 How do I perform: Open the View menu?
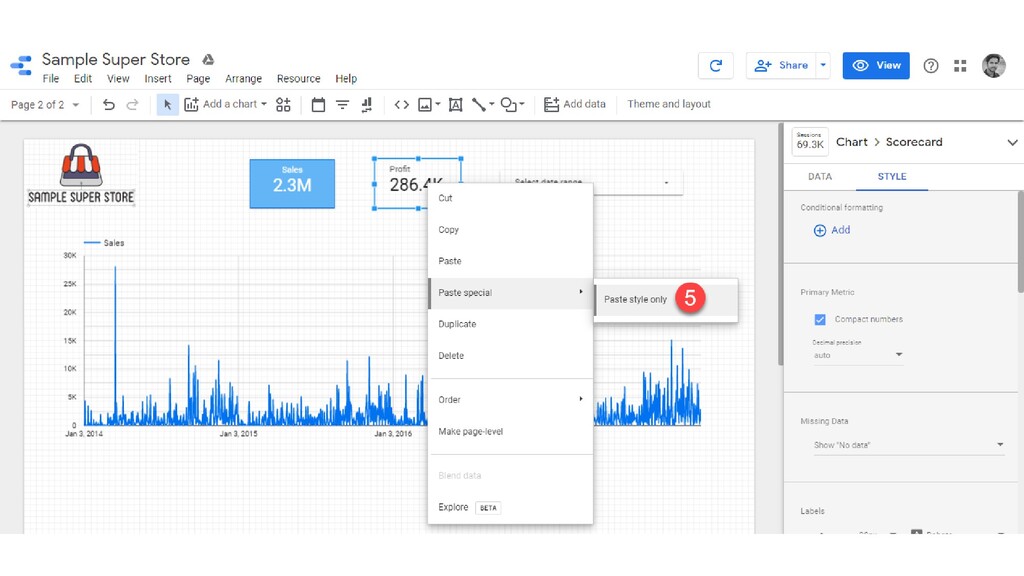pos(118,78)
